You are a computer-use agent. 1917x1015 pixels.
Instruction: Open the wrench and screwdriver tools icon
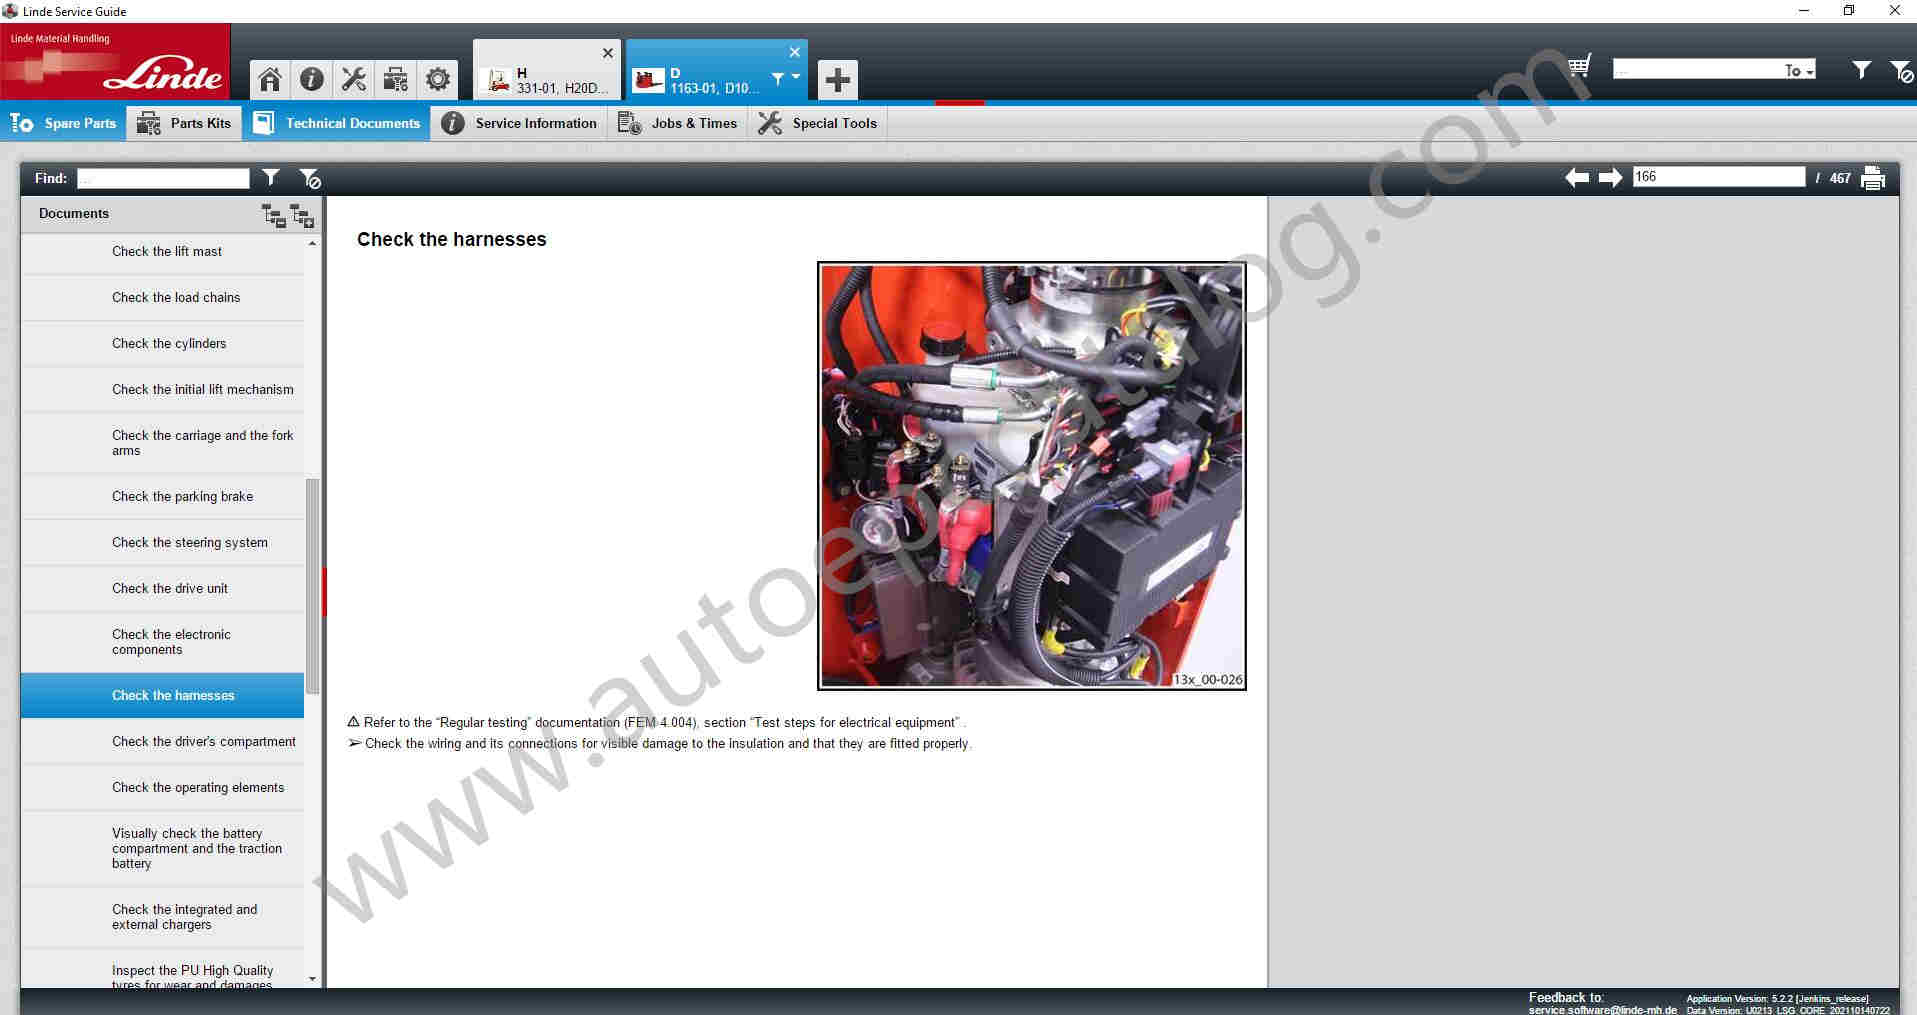354,79
